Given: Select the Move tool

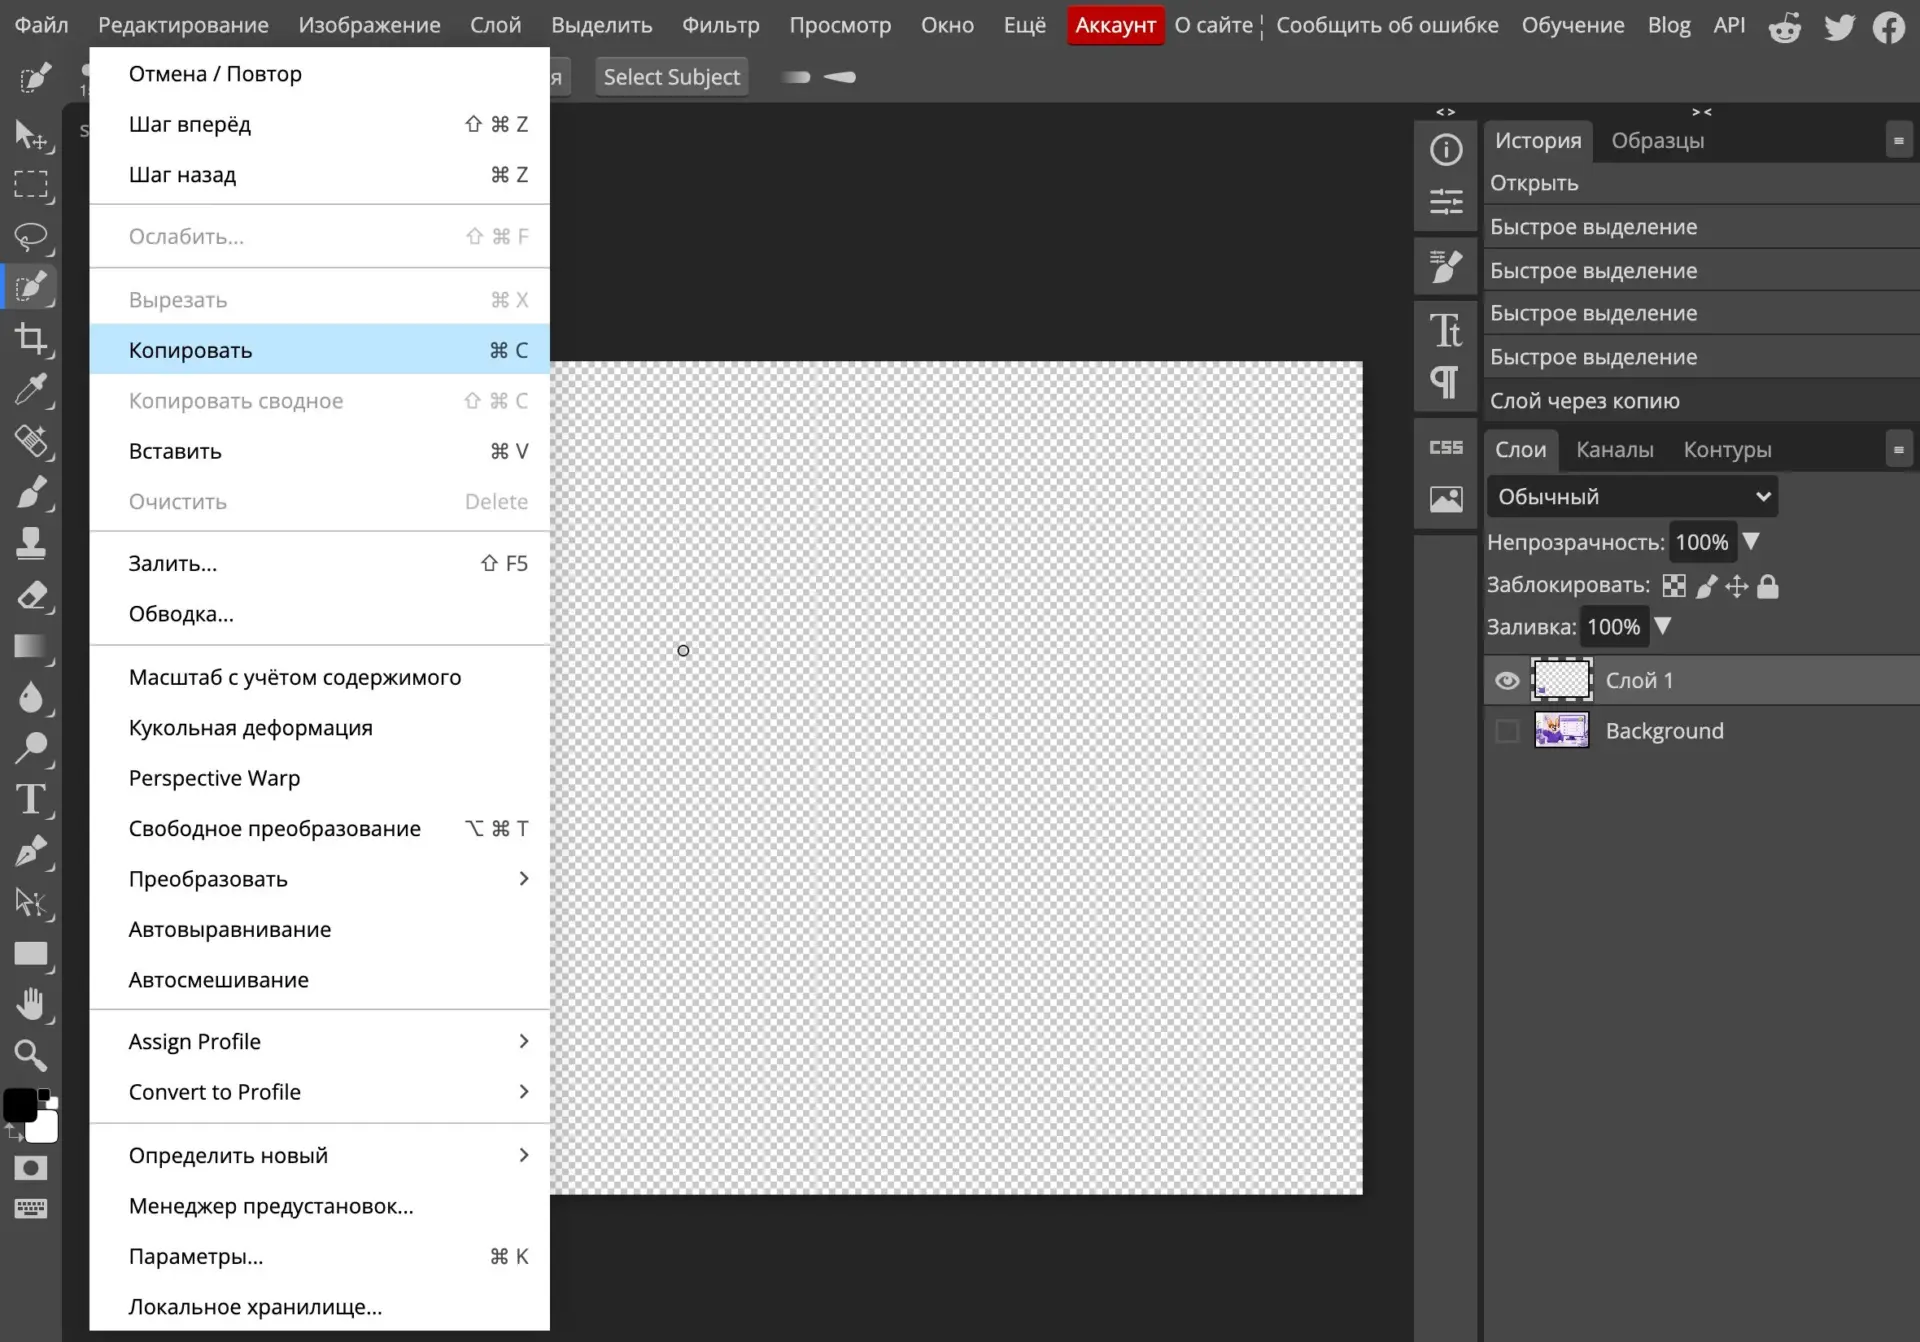Looking at the screenshot, I should click(x=31, y=134).
